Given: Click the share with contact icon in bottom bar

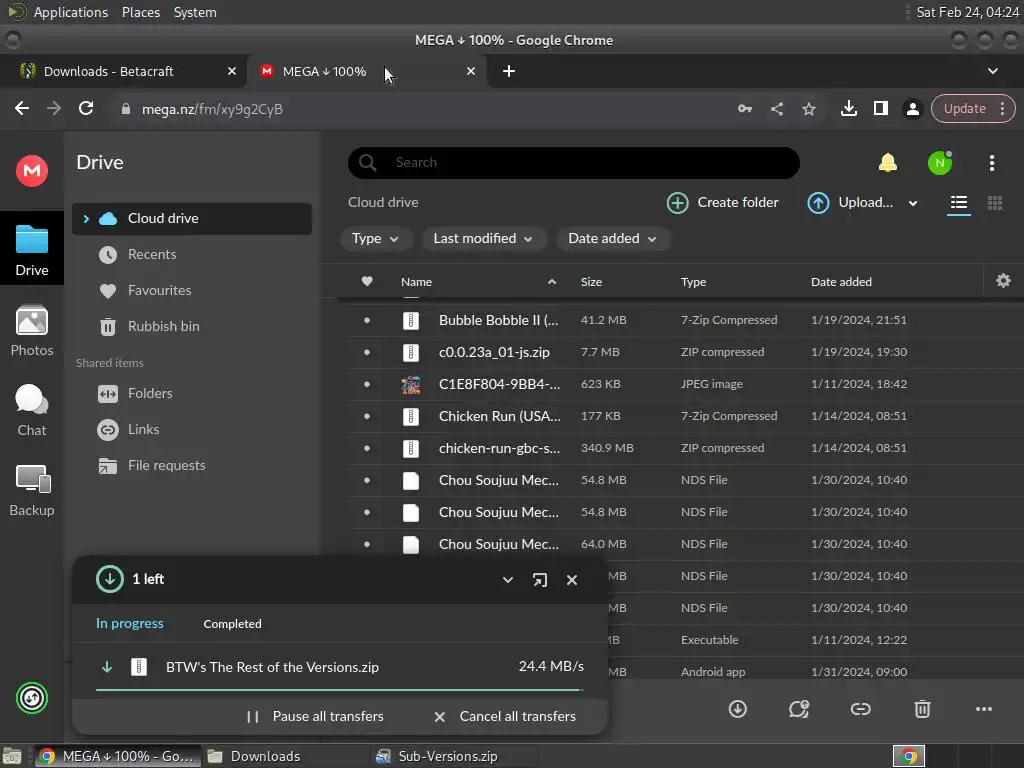Looking at the screenshot, I should coord(799,709).
